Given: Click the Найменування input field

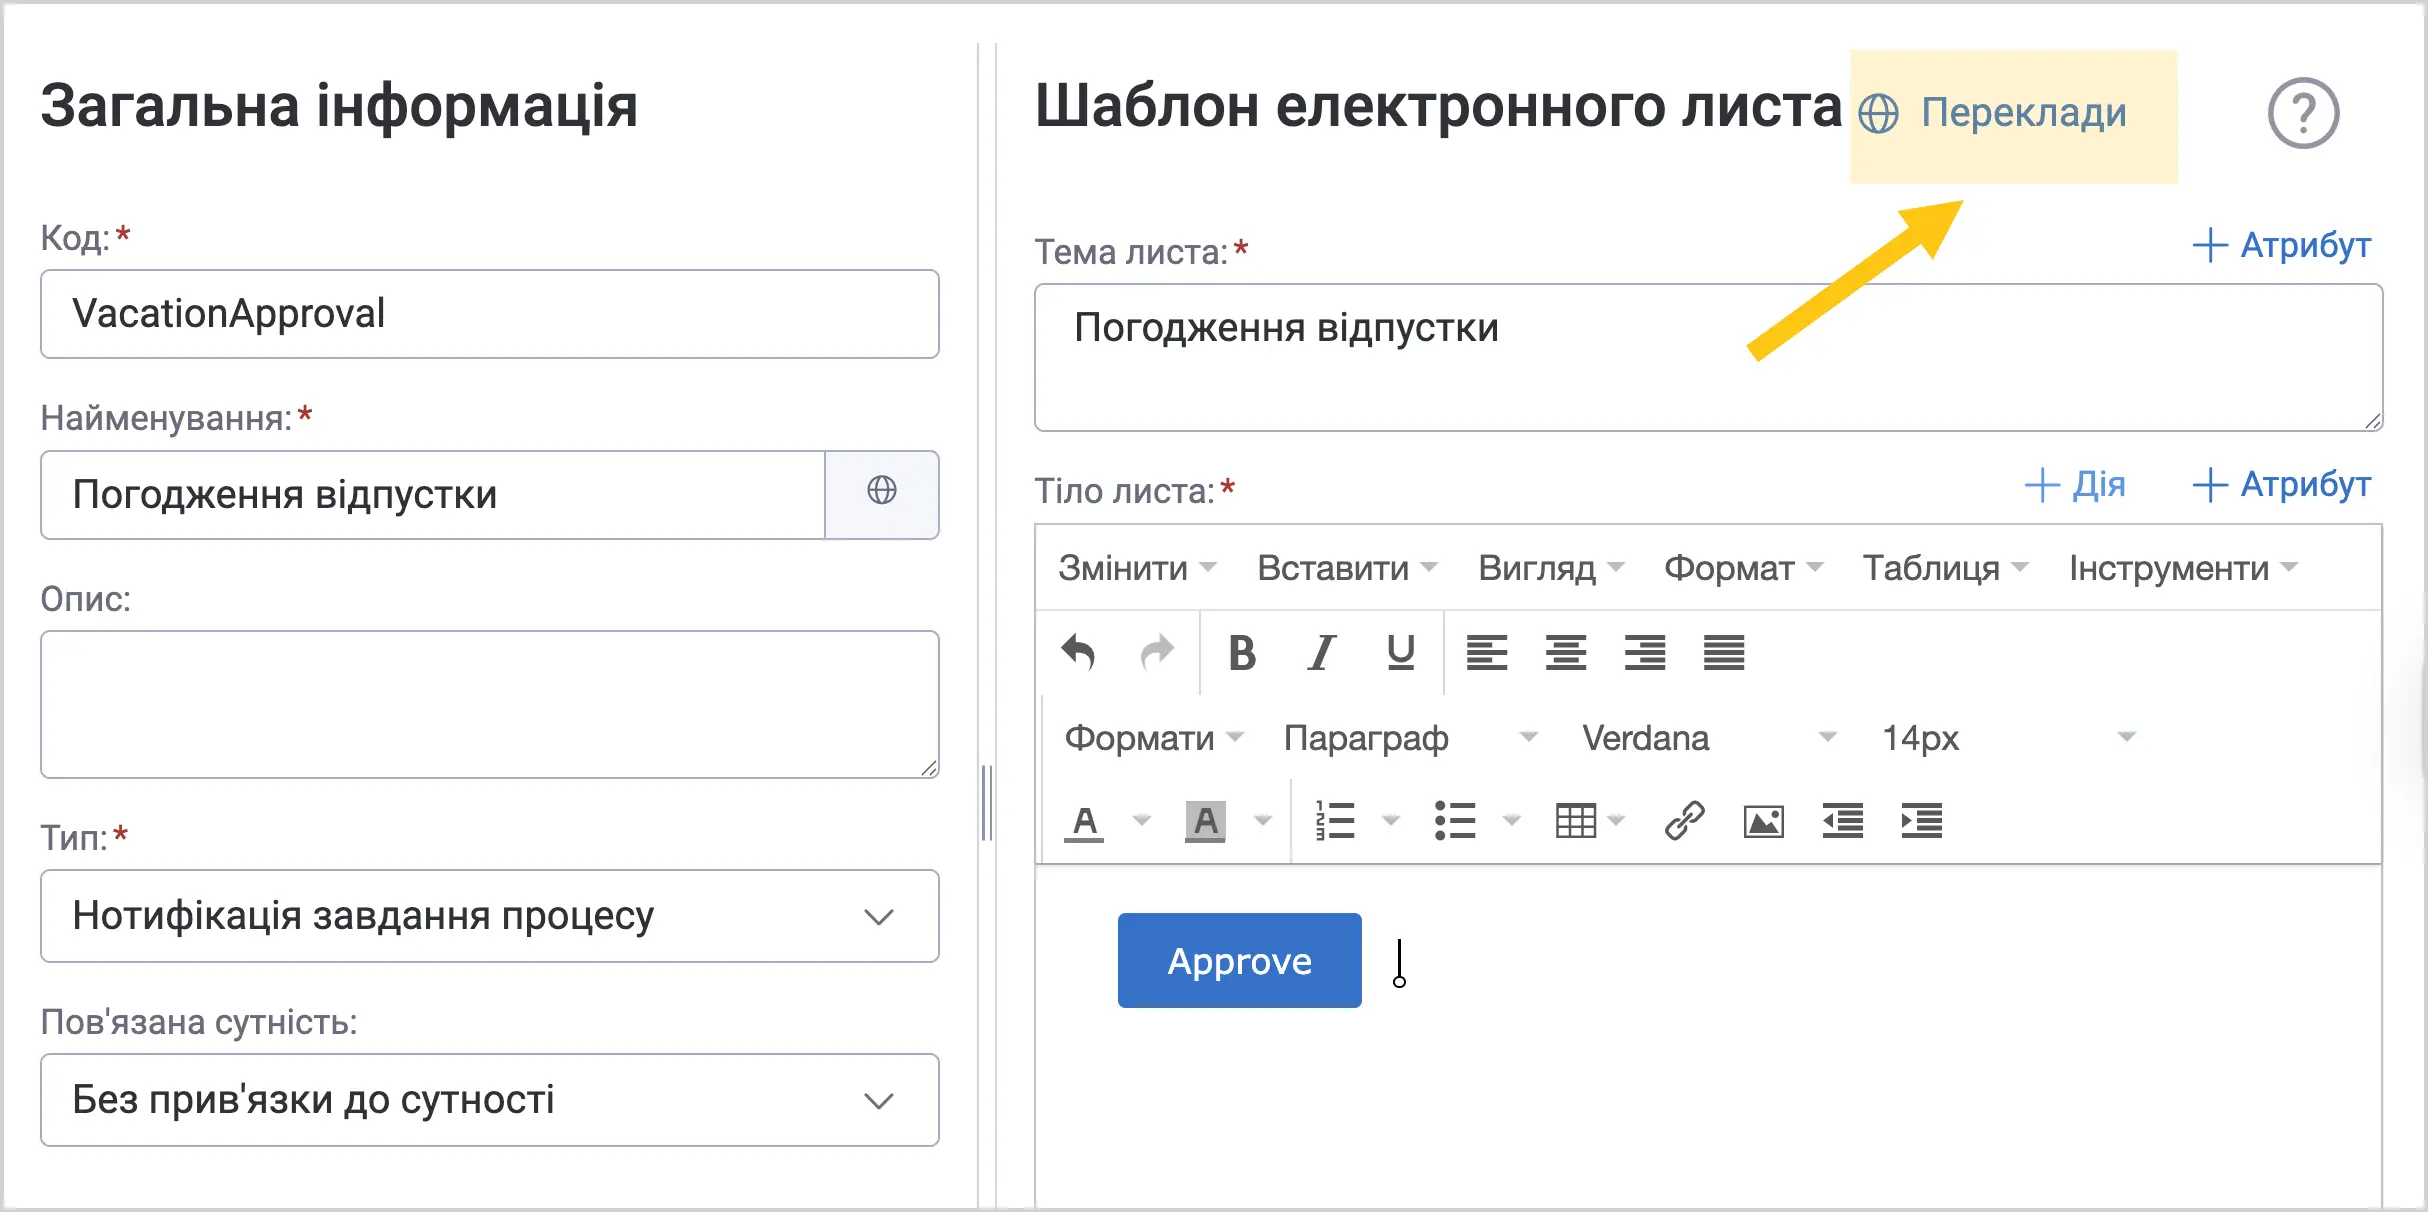Looking at the screenshot, I should [433, 495].
